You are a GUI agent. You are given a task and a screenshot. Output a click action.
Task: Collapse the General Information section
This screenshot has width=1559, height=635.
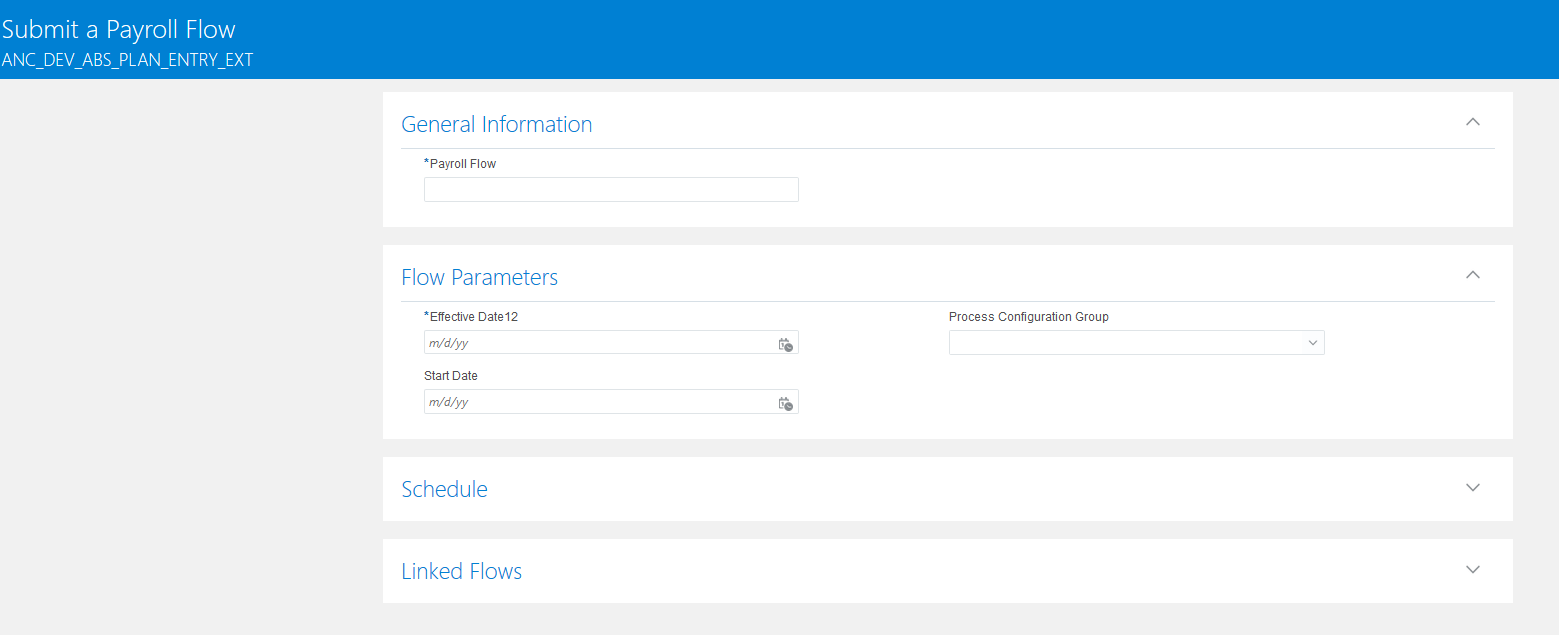[x=1472, y=122]
